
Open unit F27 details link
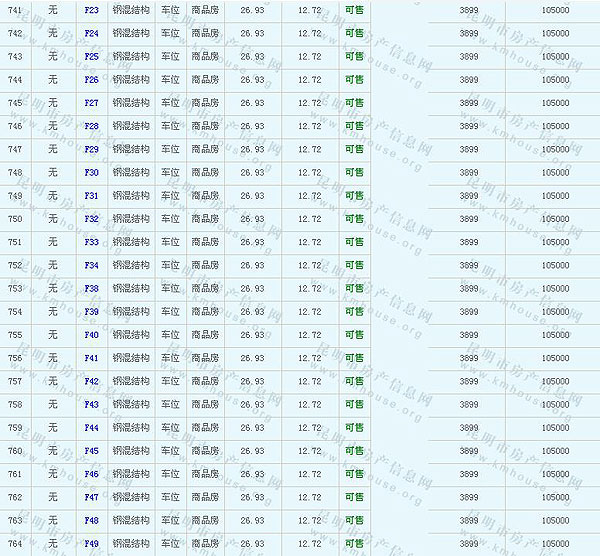point(92,103)
